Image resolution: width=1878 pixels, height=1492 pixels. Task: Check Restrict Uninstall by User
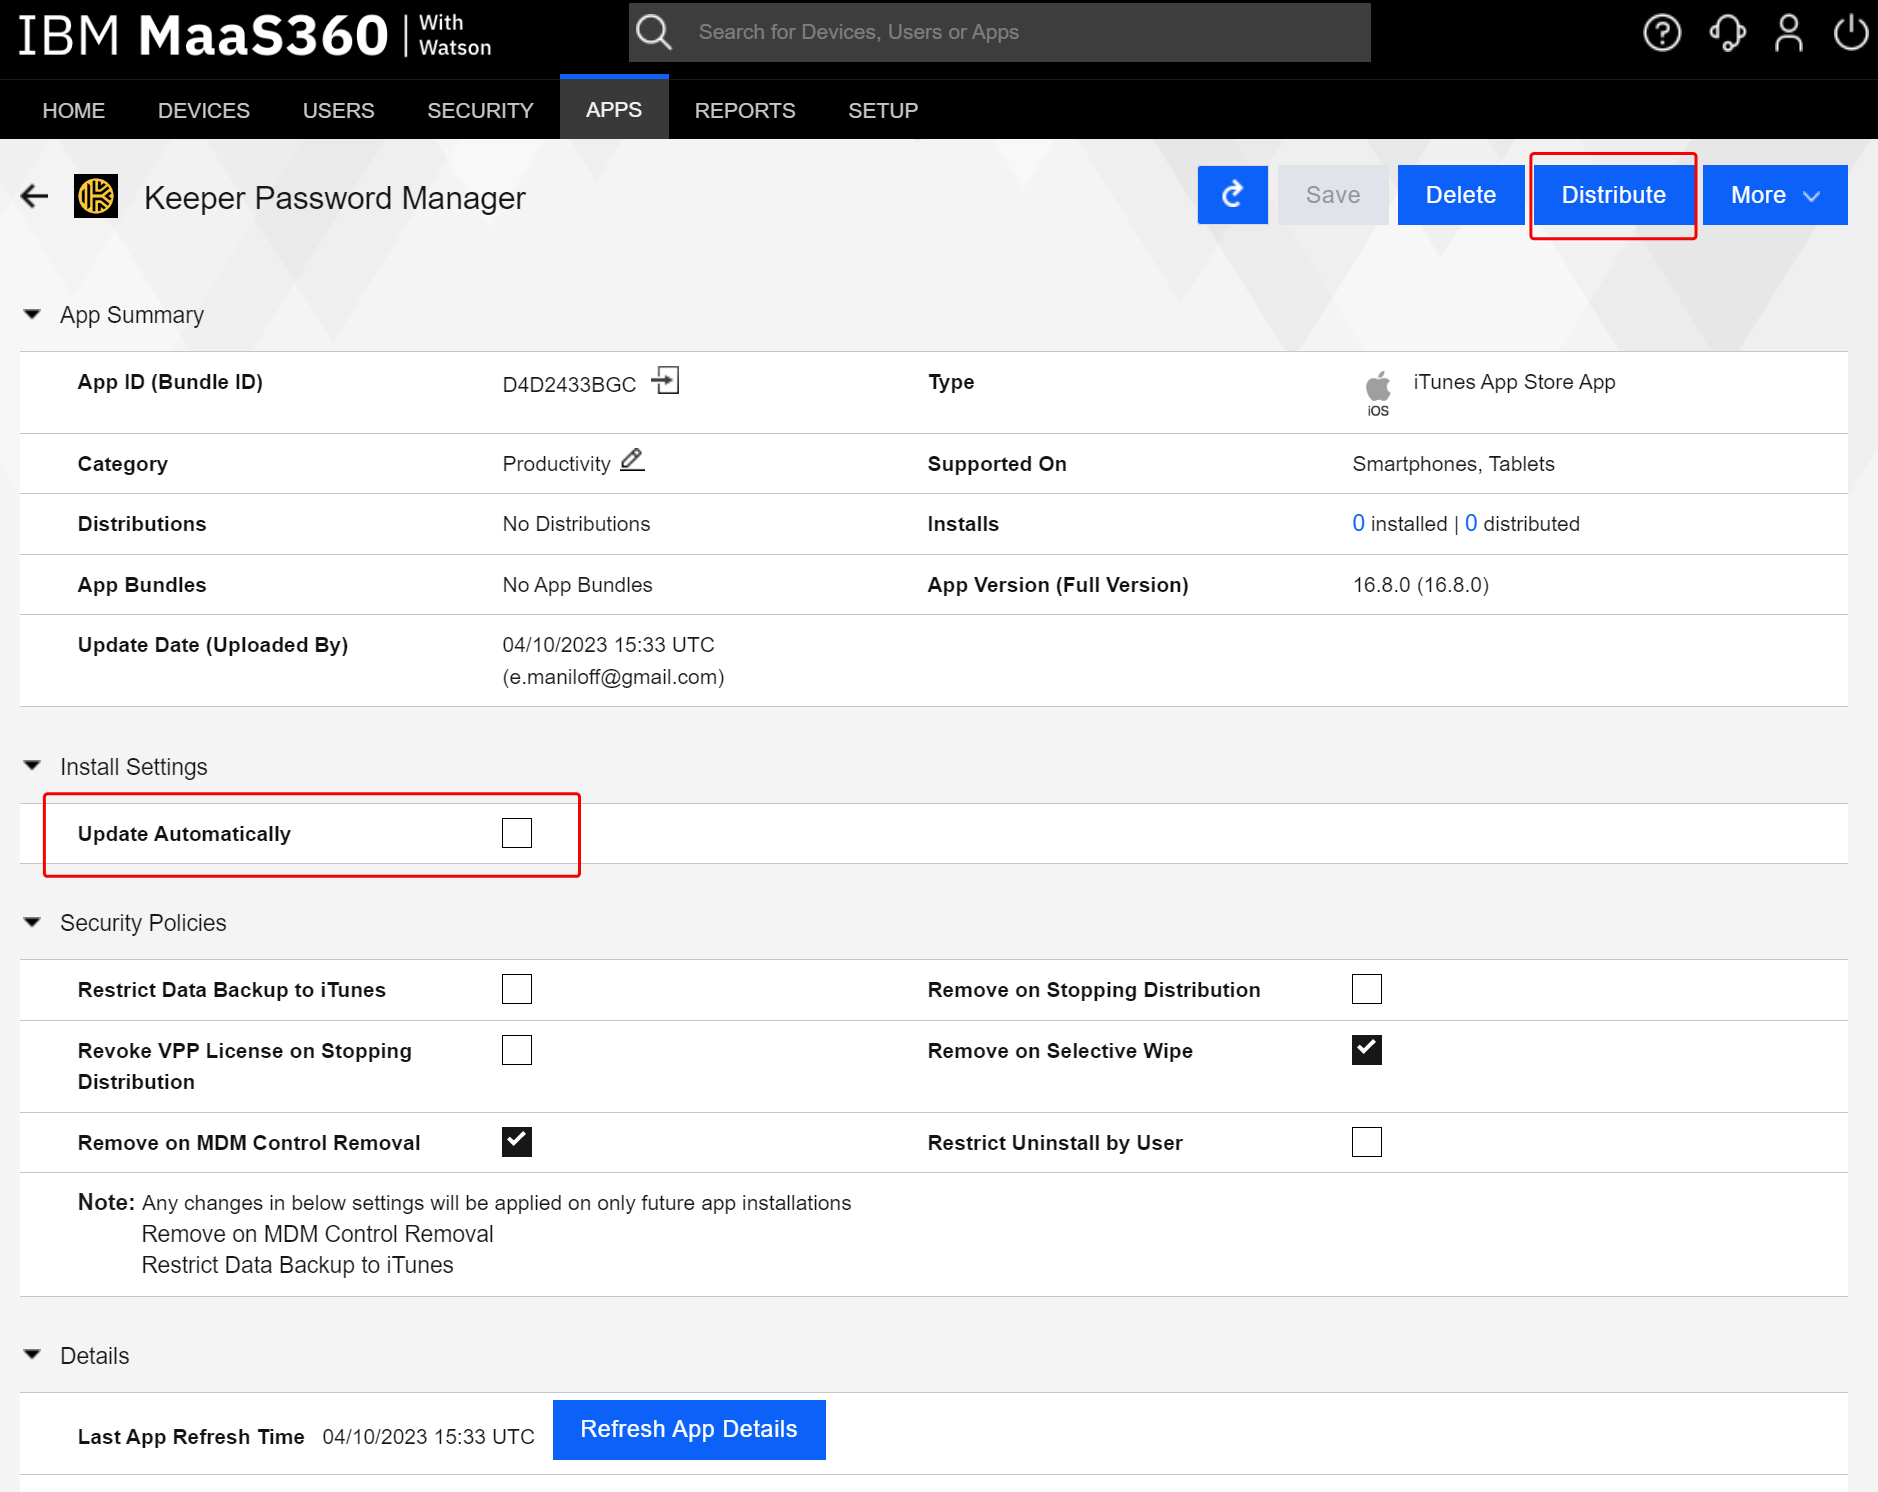(1366, 1142)
